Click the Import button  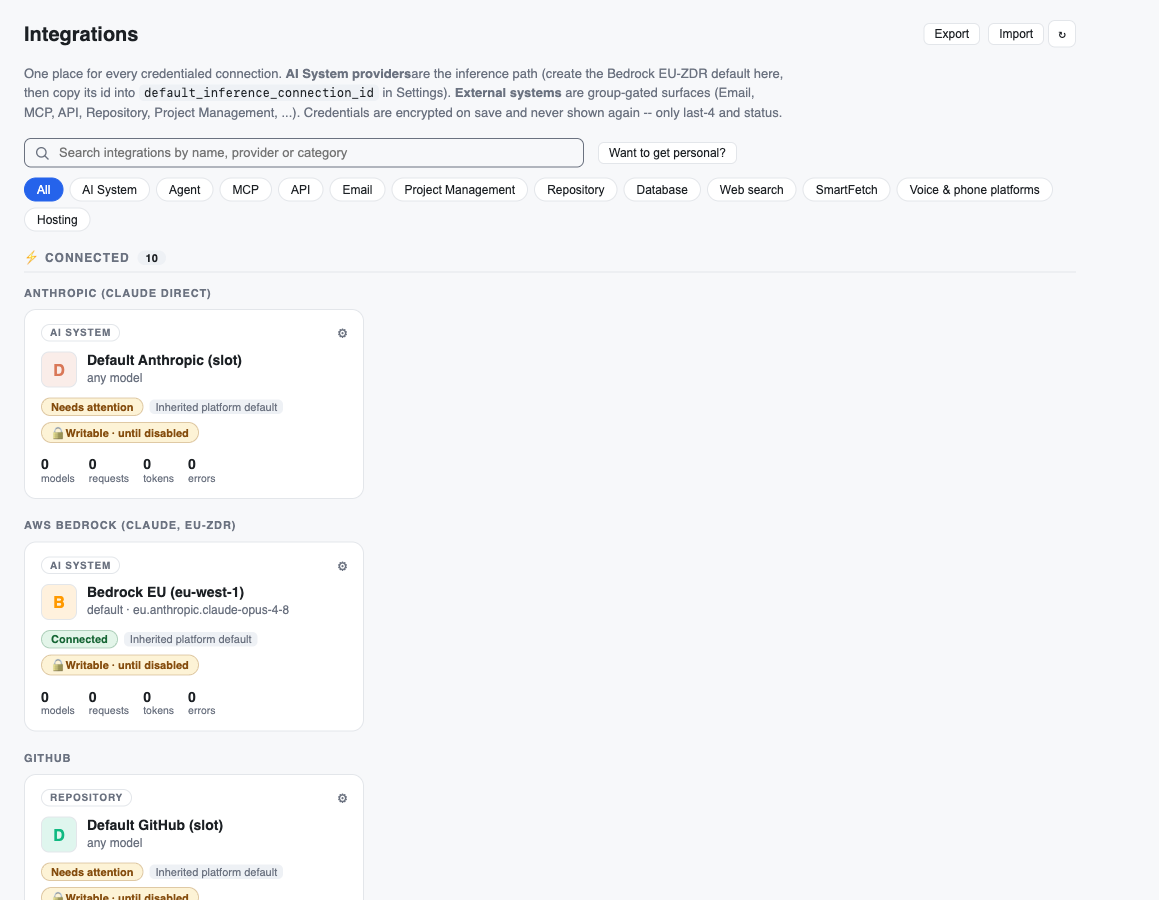click(x=1016, y=34)
